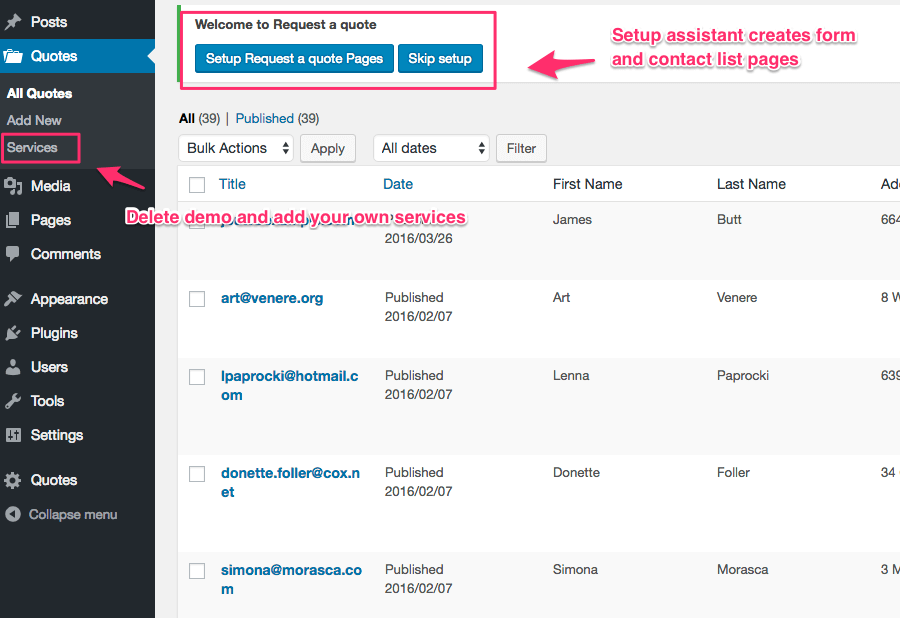Check the donette.foller@cox.net row checkbox
Screen dimensions: 900x618
[x=197, y=474]
